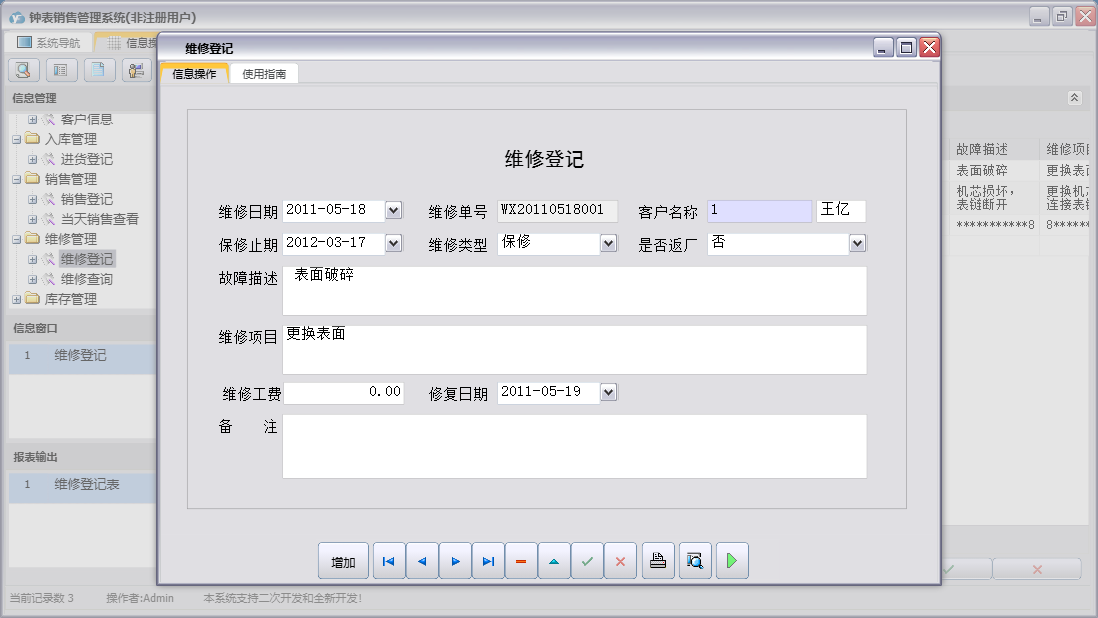The width and height of the screenshot is (1098, 618).
Task: Select 维修查询 in the left tree
Action: point(87,278)
